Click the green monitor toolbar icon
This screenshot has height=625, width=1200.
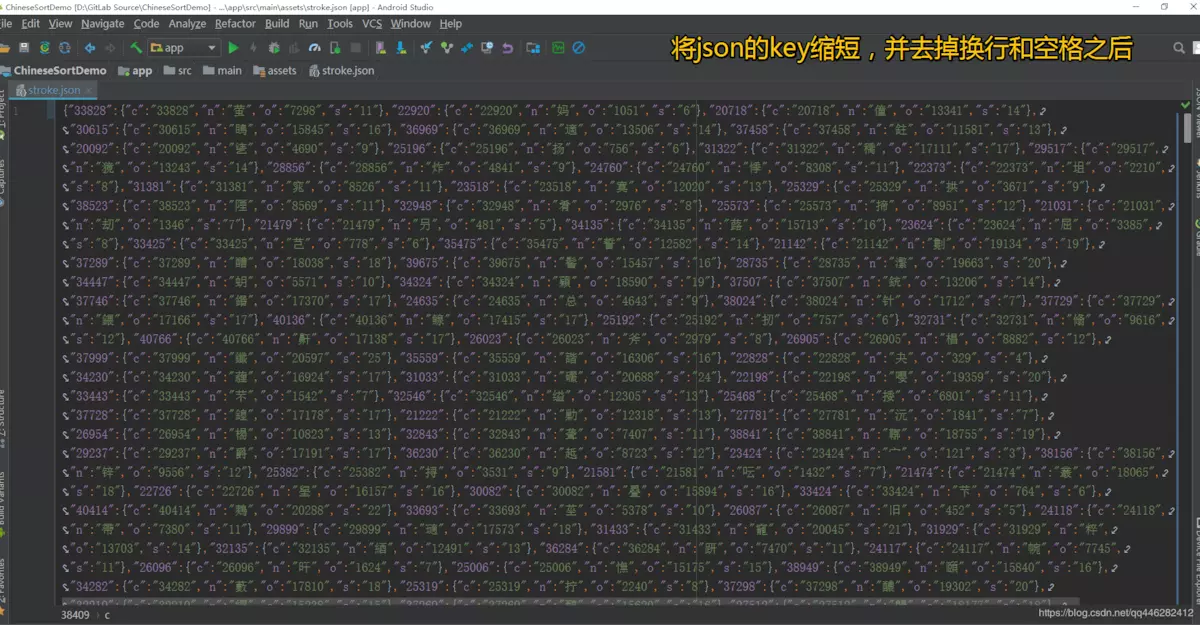coord(558,47)
